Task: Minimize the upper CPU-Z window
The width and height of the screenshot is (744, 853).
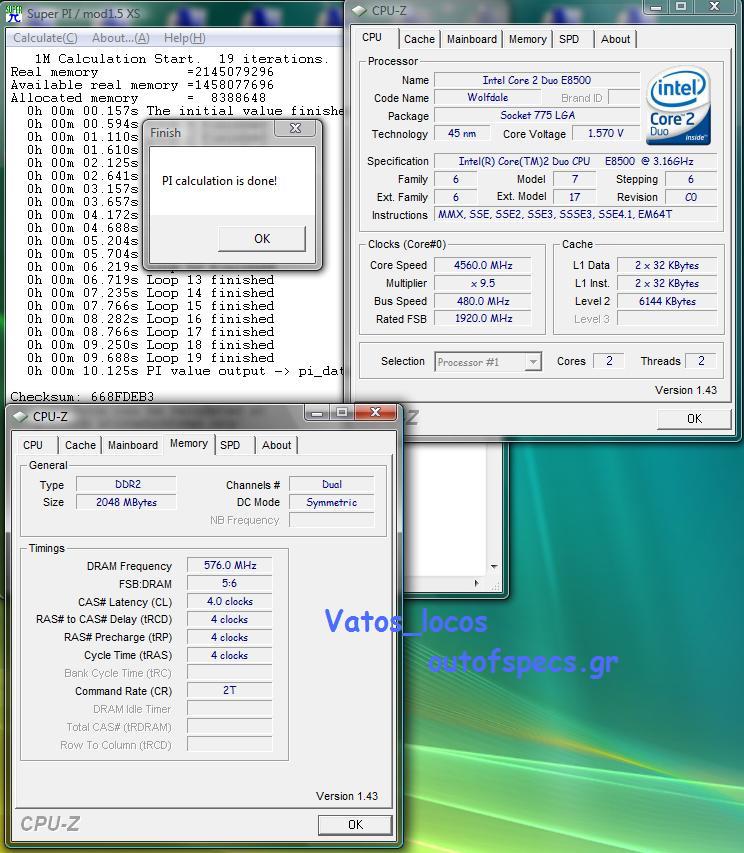Action: tap(656, 7)
